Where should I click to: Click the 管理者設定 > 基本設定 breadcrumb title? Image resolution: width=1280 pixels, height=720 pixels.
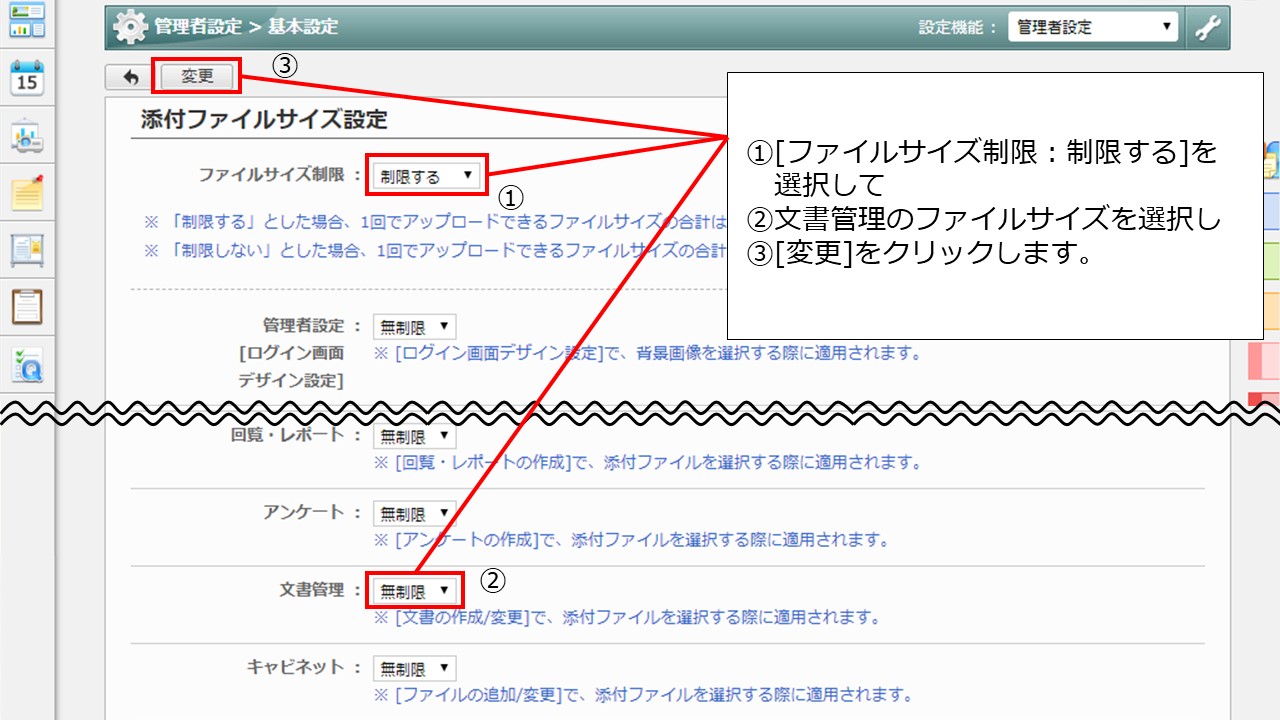[246, 27]
